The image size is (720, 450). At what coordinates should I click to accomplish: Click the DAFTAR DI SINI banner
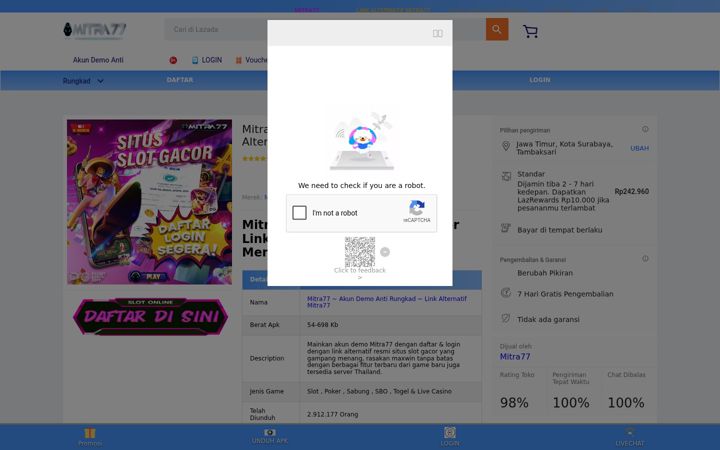[x=150, y=316]
